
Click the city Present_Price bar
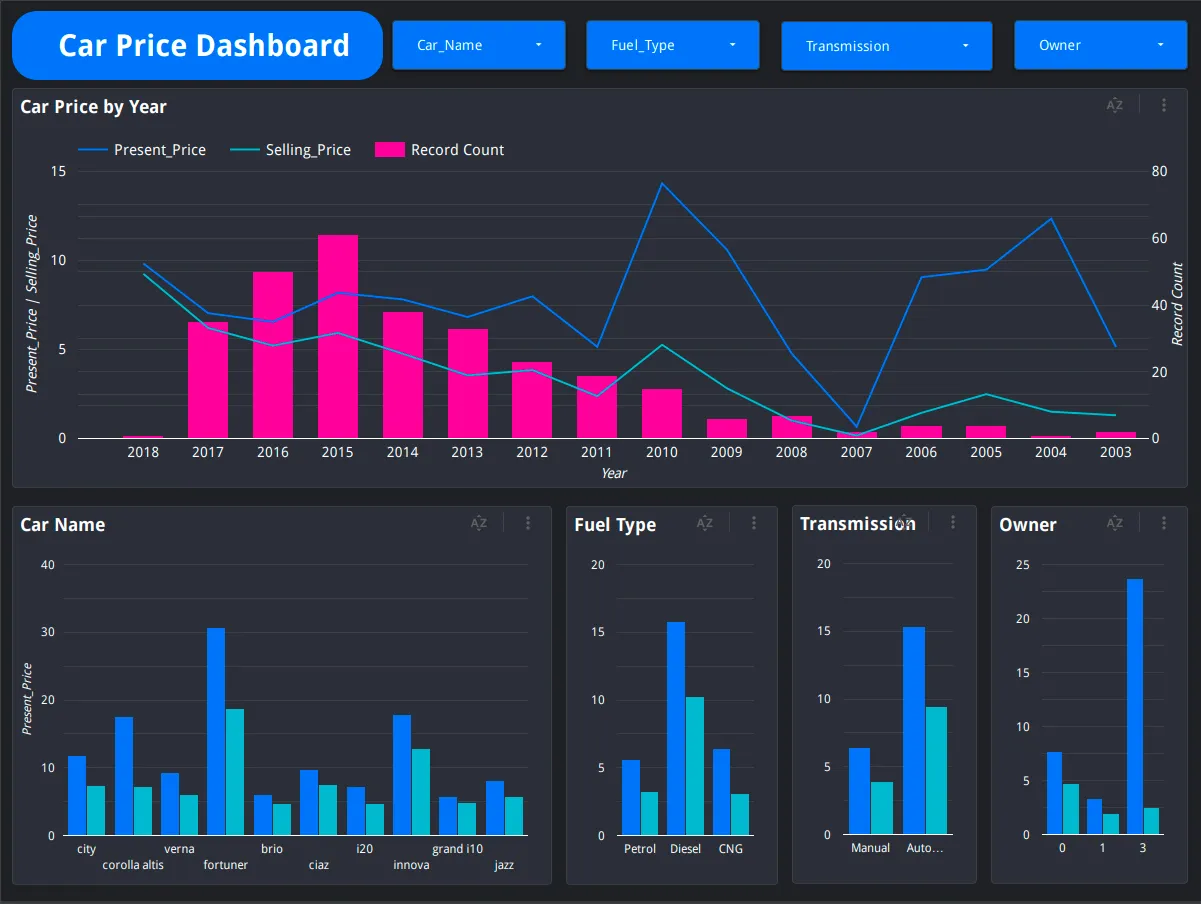click(x=77, y=795)
